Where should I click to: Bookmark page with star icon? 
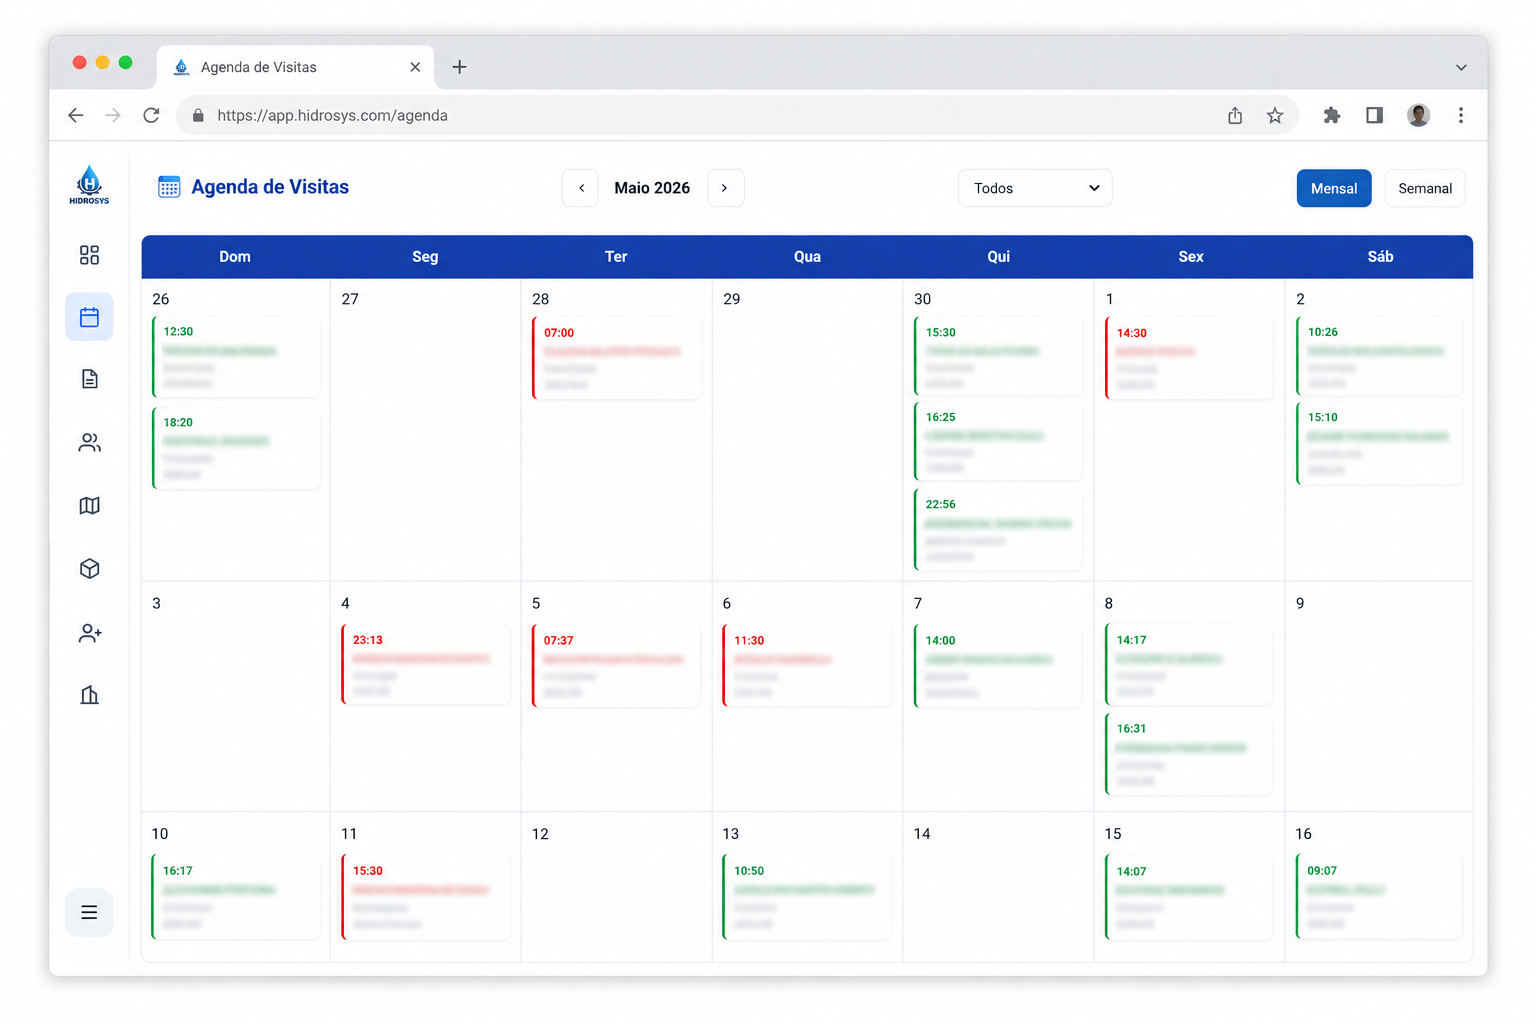coord(1275,115)
